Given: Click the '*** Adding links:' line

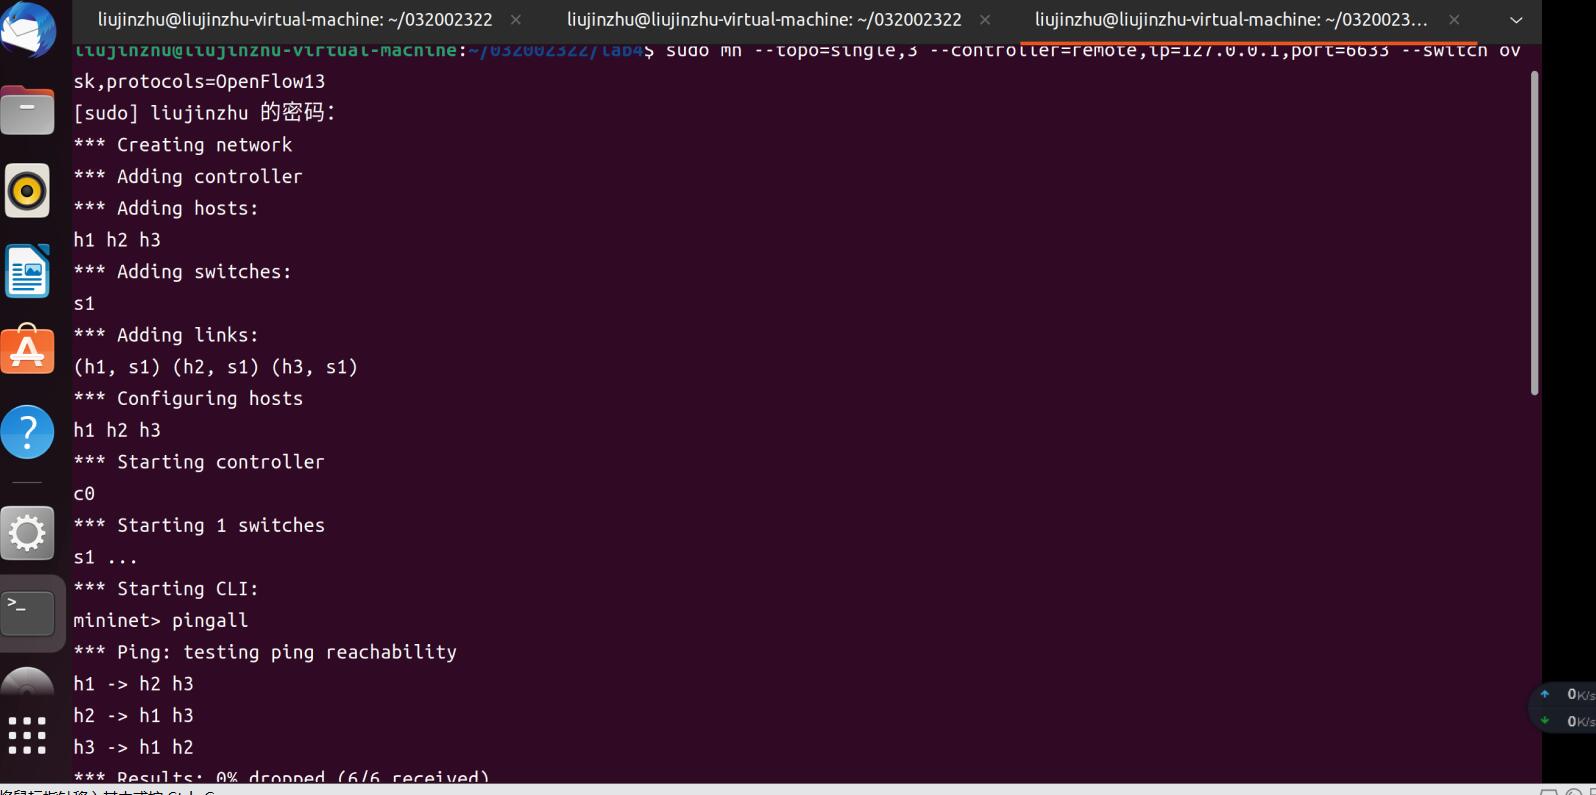Looking at the screenshot, I should pos(166,335).
